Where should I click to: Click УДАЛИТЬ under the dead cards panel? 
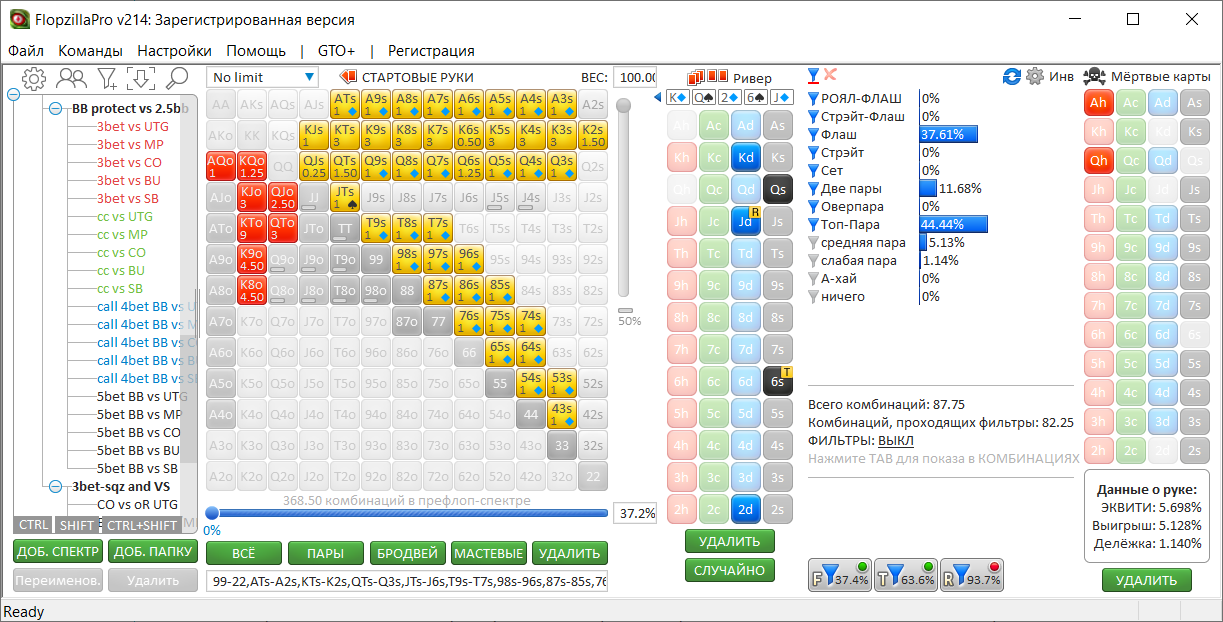1146,580
